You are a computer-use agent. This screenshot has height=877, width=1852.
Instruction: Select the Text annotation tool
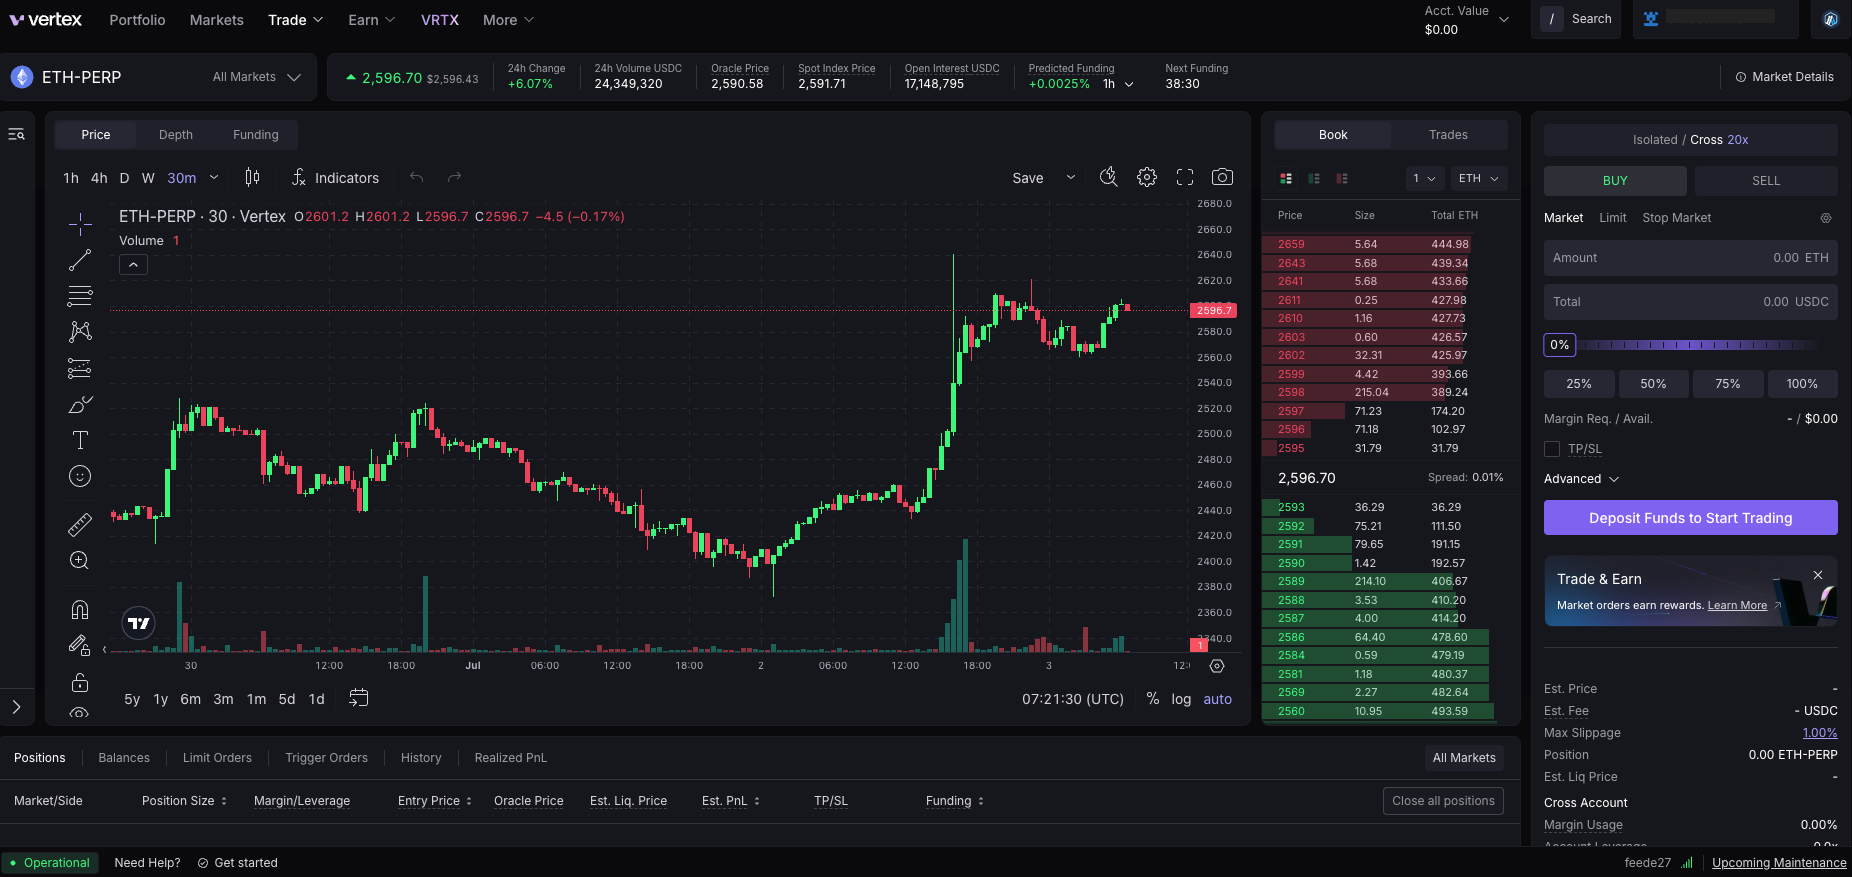tap(80, 440)
